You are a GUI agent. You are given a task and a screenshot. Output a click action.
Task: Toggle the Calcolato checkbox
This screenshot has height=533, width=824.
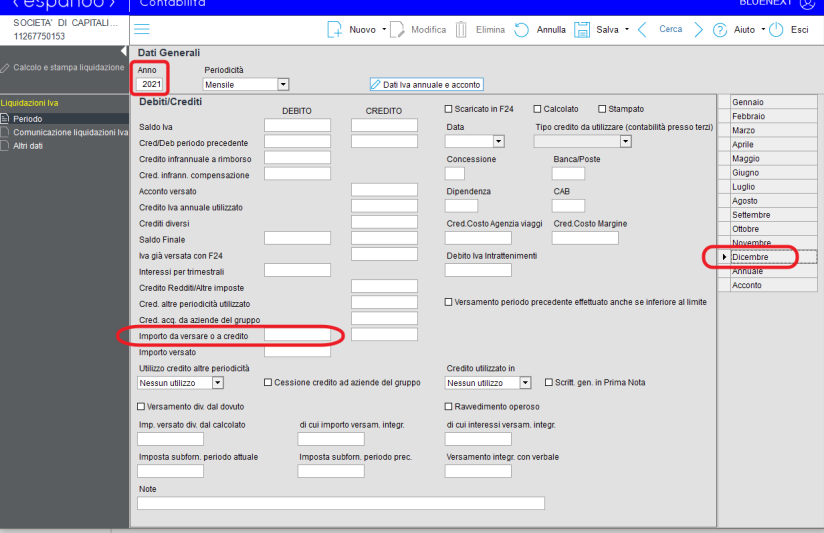[537, 109]
